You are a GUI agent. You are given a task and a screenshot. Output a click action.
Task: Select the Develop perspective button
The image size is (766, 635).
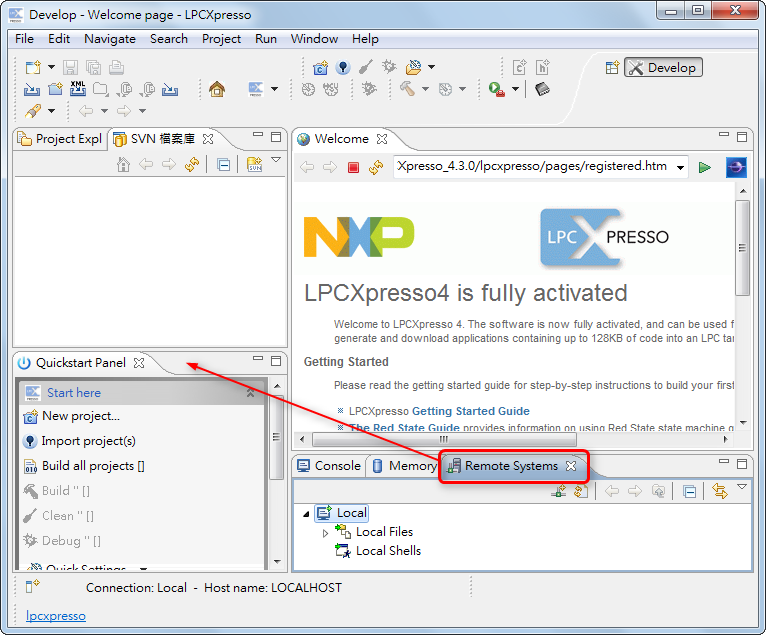(663, 67)
